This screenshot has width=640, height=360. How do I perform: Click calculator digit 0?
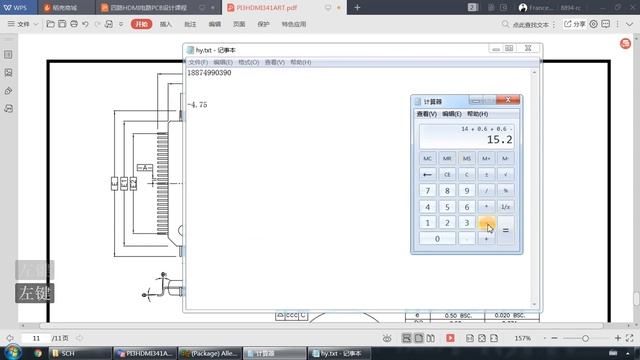[437, 239]
